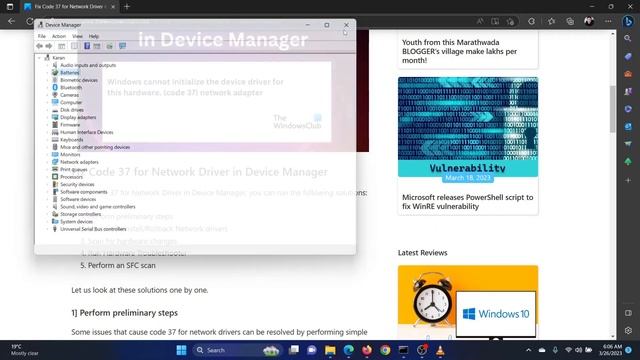640x360 pixels.
Task: Click the Forward arrow in Device Manager toolbar
Action: coord(49,46)
